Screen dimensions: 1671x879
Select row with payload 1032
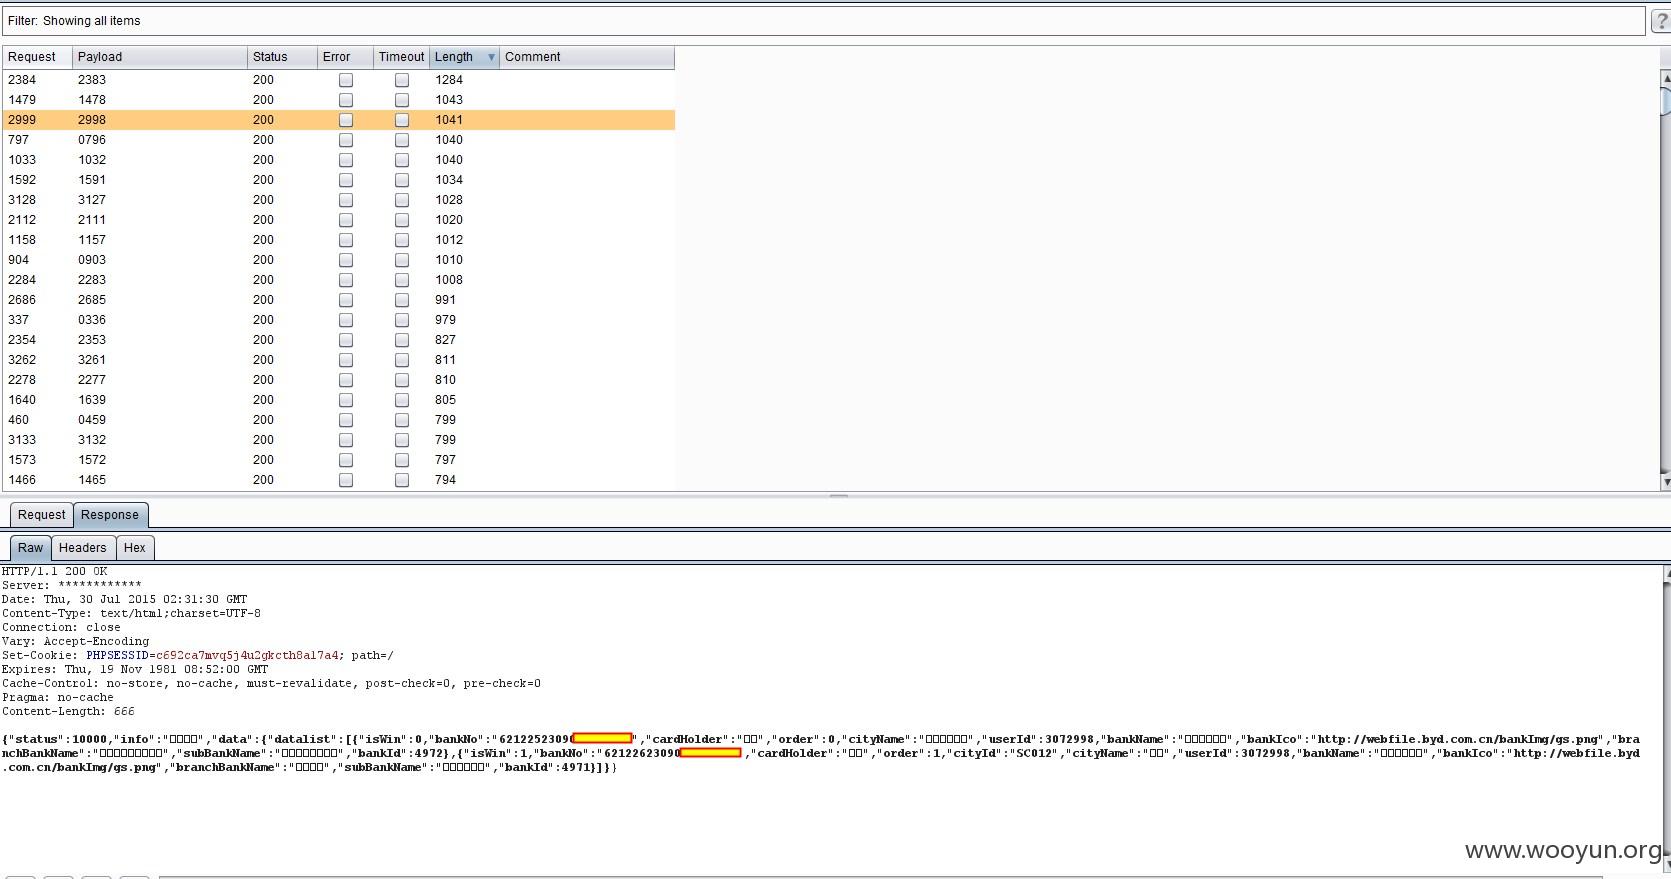click(x=338, y=160)
